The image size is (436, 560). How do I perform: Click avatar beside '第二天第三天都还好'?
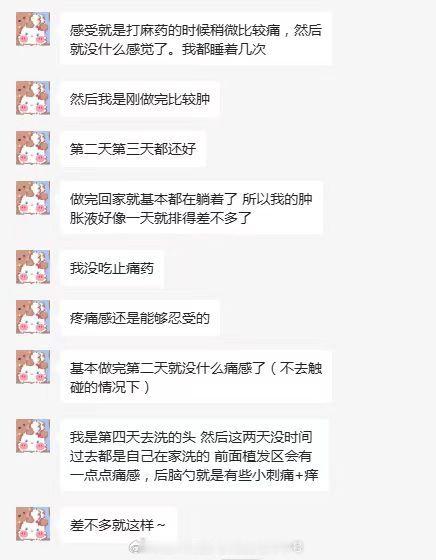pos(33,148)
